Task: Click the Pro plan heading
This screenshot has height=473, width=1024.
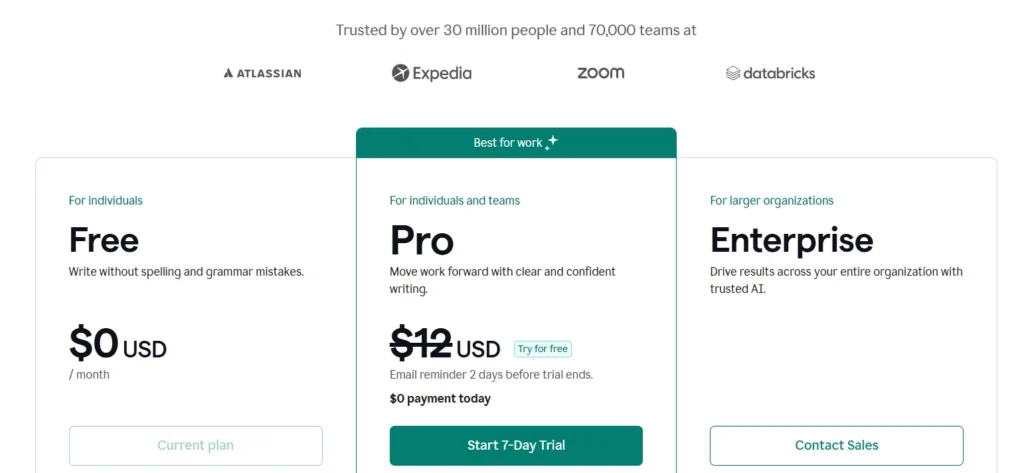Action: [x=422, y=240]
